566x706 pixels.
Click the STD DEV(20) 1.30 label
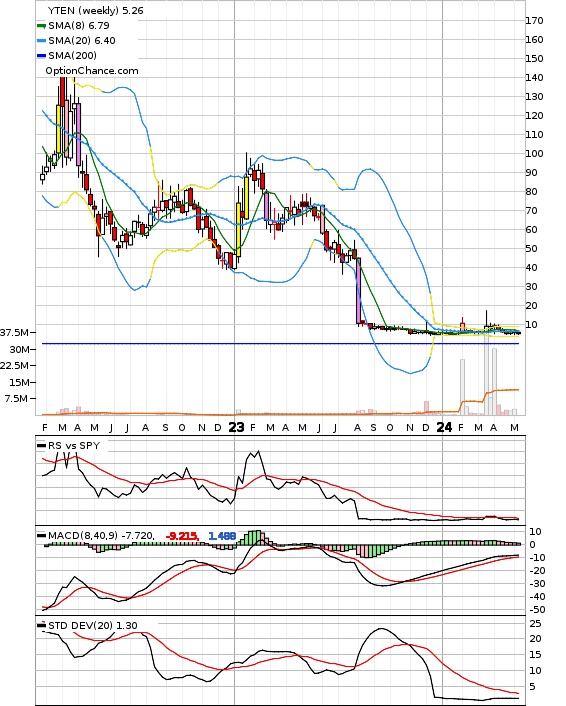(x=93, y=625)
